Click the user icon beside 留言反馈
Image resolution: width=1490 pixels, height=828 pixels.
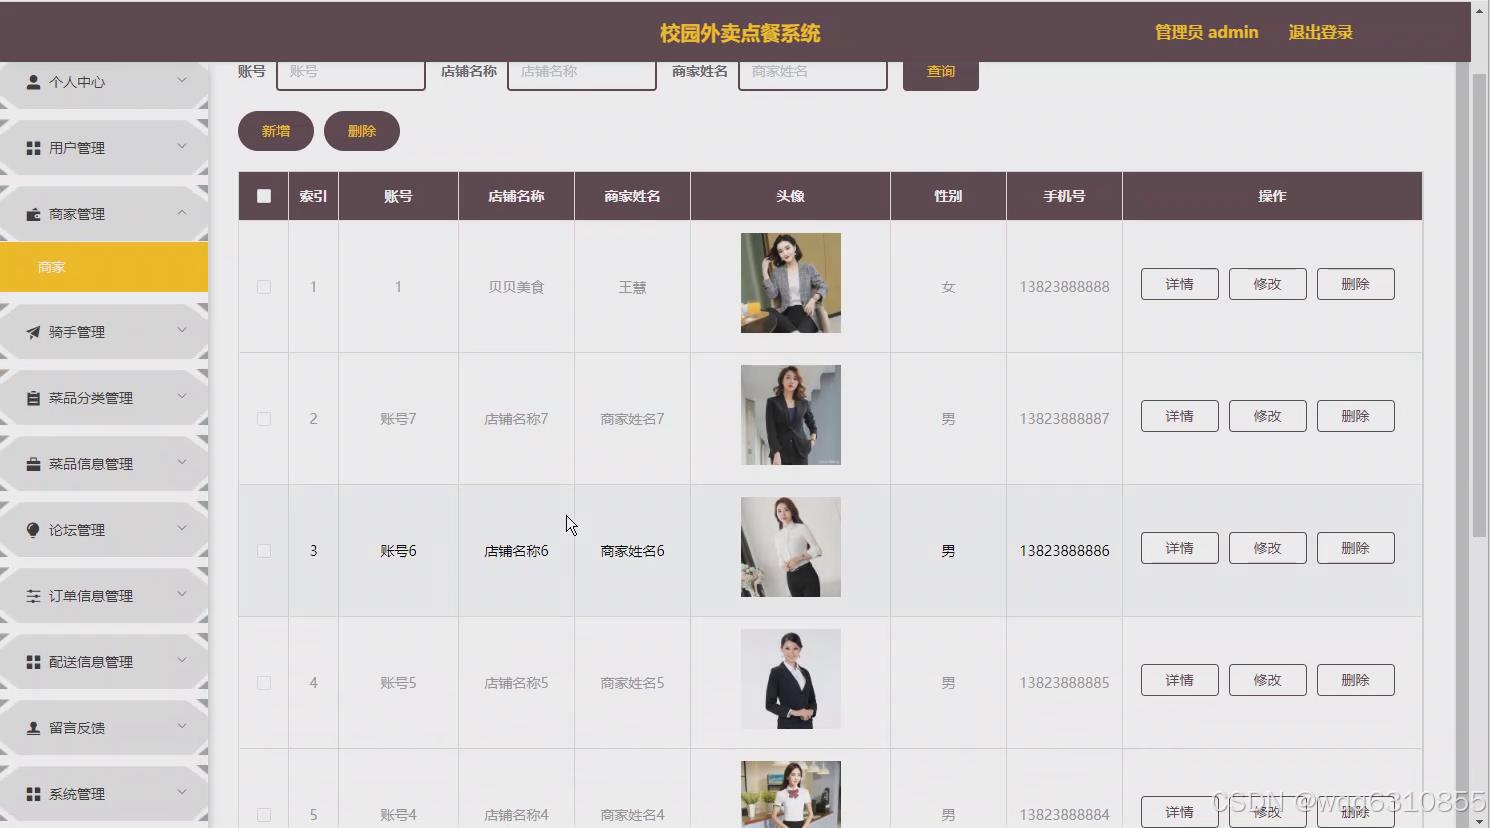pos(33,728)
